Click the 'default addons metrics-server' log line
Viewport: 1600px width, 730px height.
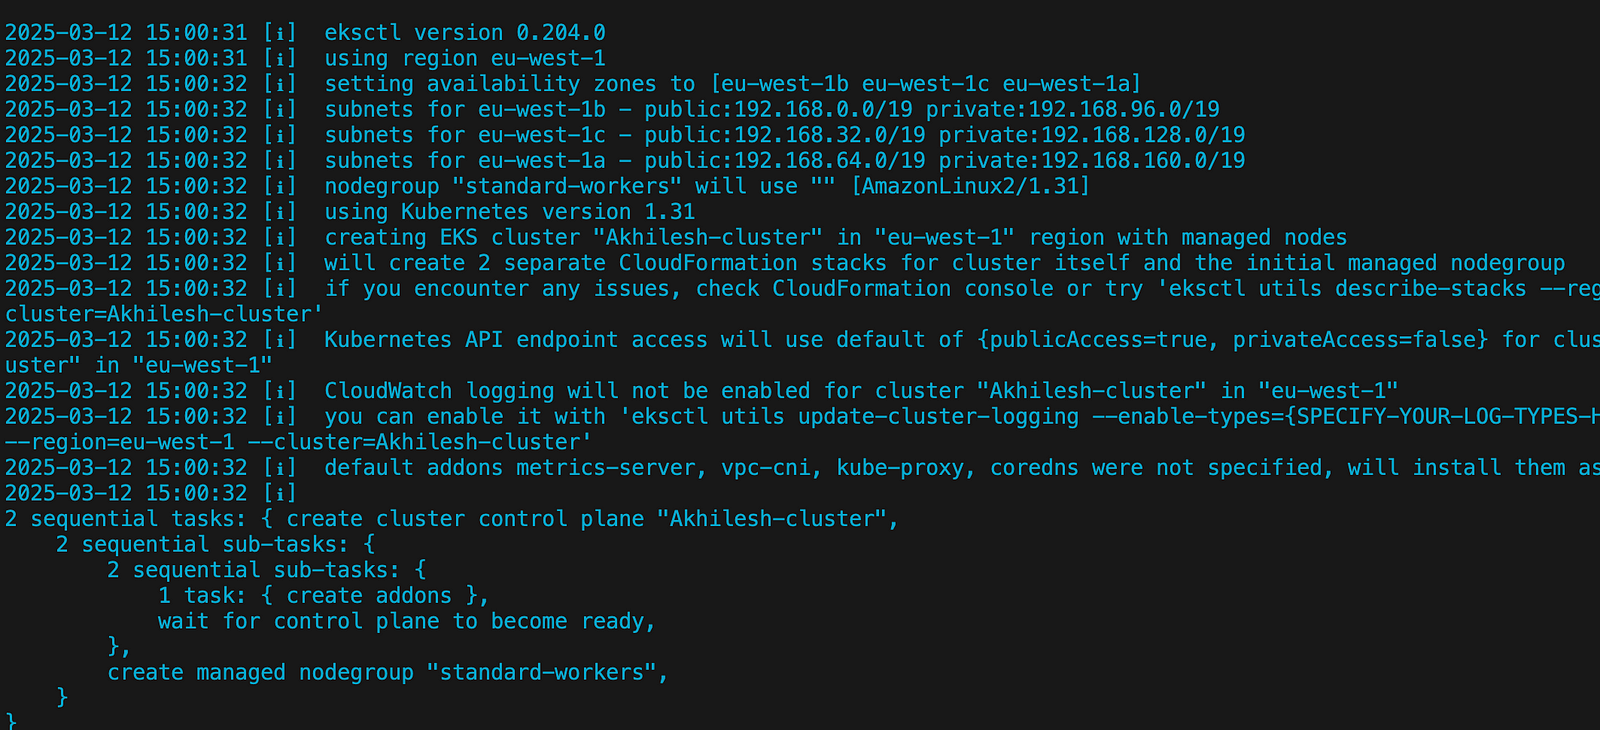[800, 468]
